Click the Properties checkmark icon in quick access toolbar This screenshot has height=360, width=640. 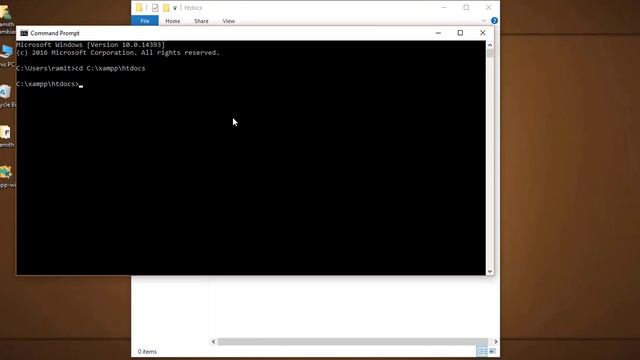pos(155,7)
